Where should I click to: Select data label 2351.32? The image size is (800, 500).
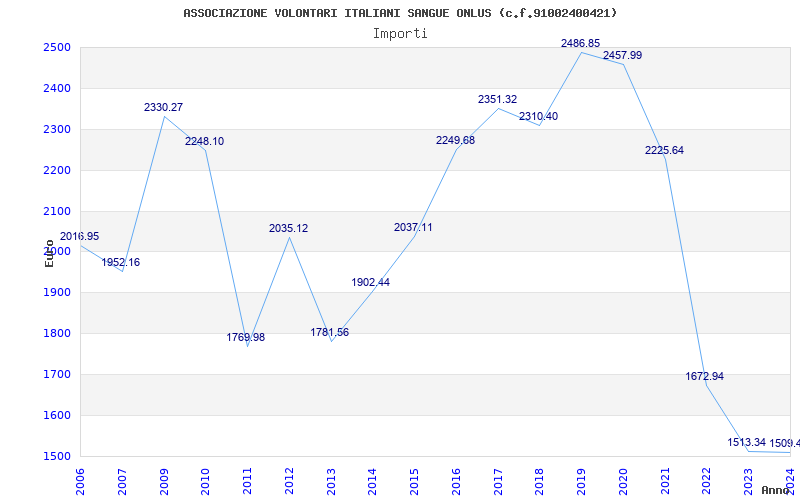point(497,99)
